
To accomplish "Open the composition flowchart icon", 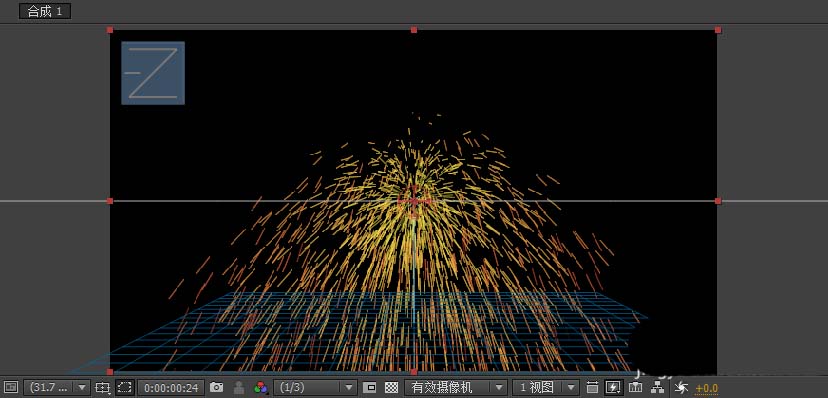I will (x=657, y=387).
